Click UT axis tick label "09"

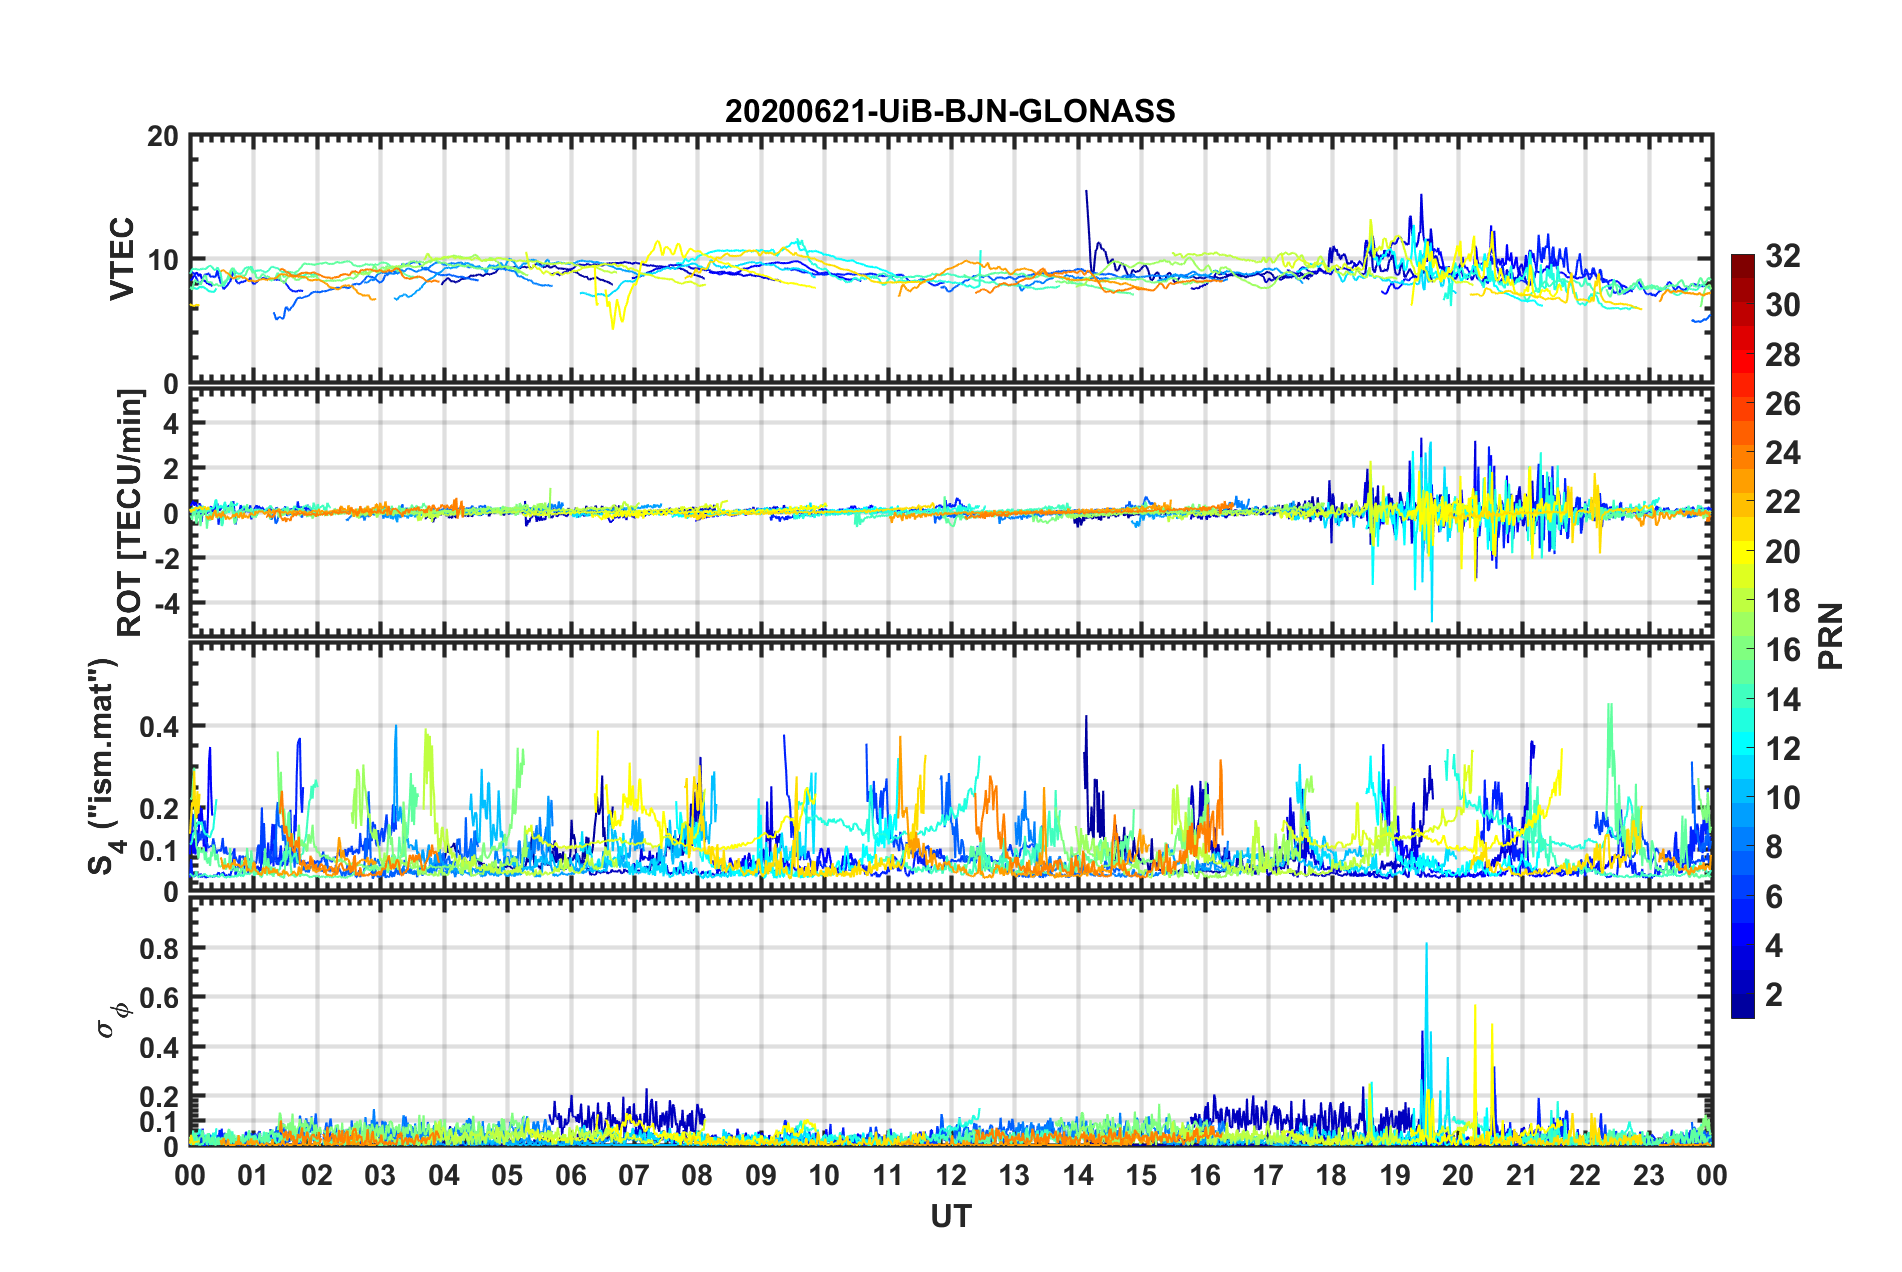coord(761,1175)
